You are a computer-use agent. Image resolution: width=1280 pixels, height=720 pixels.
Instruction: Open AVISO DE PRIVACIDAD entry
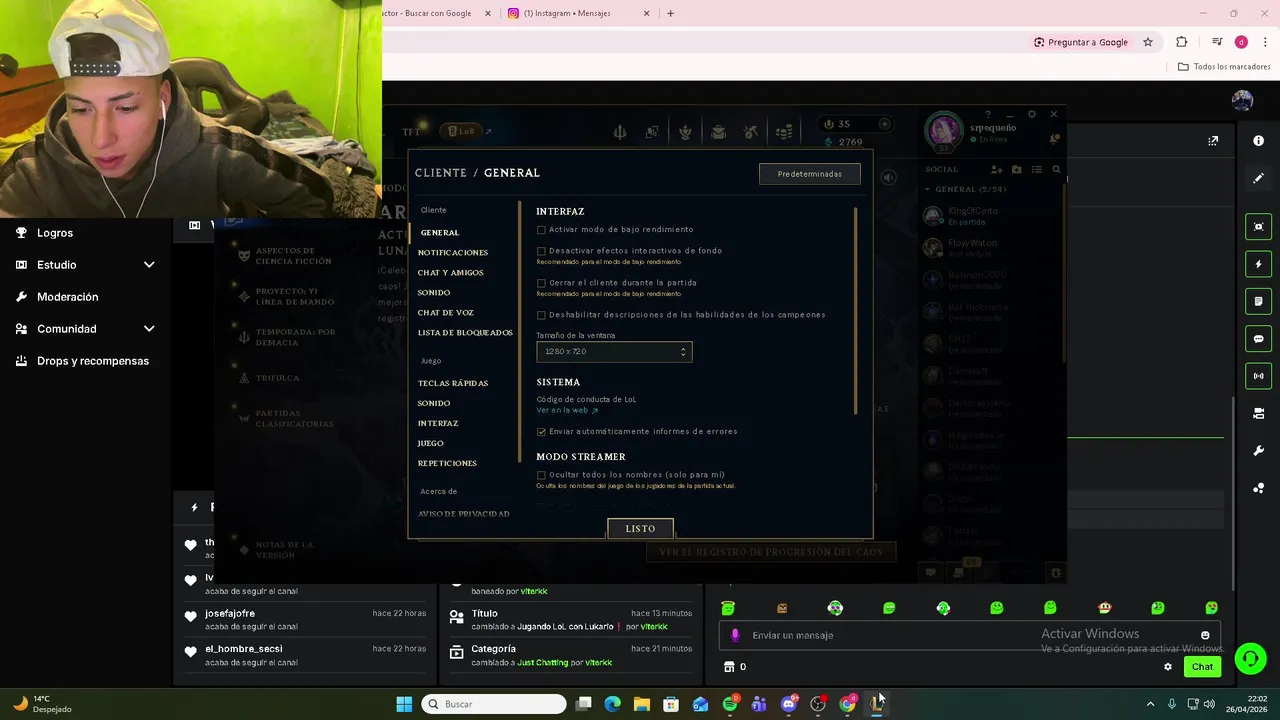[x=464, y=514]
